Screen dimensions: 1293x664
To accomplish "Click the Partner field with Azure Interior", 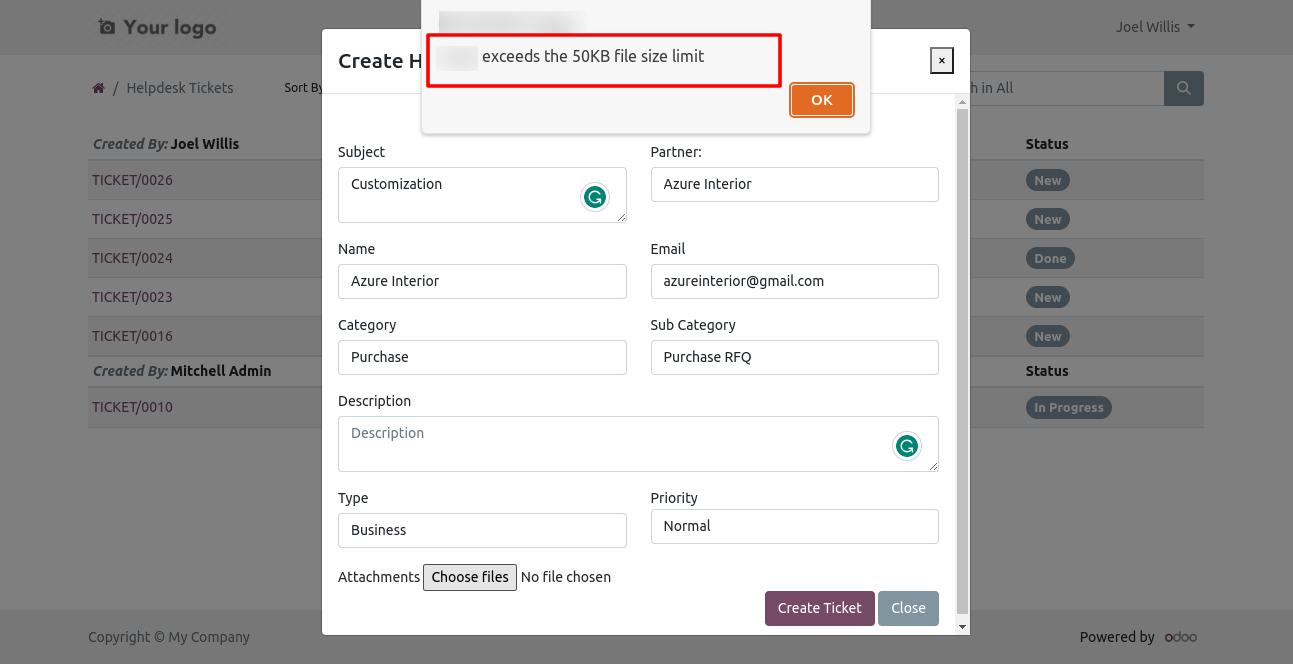I will [794, 184].
